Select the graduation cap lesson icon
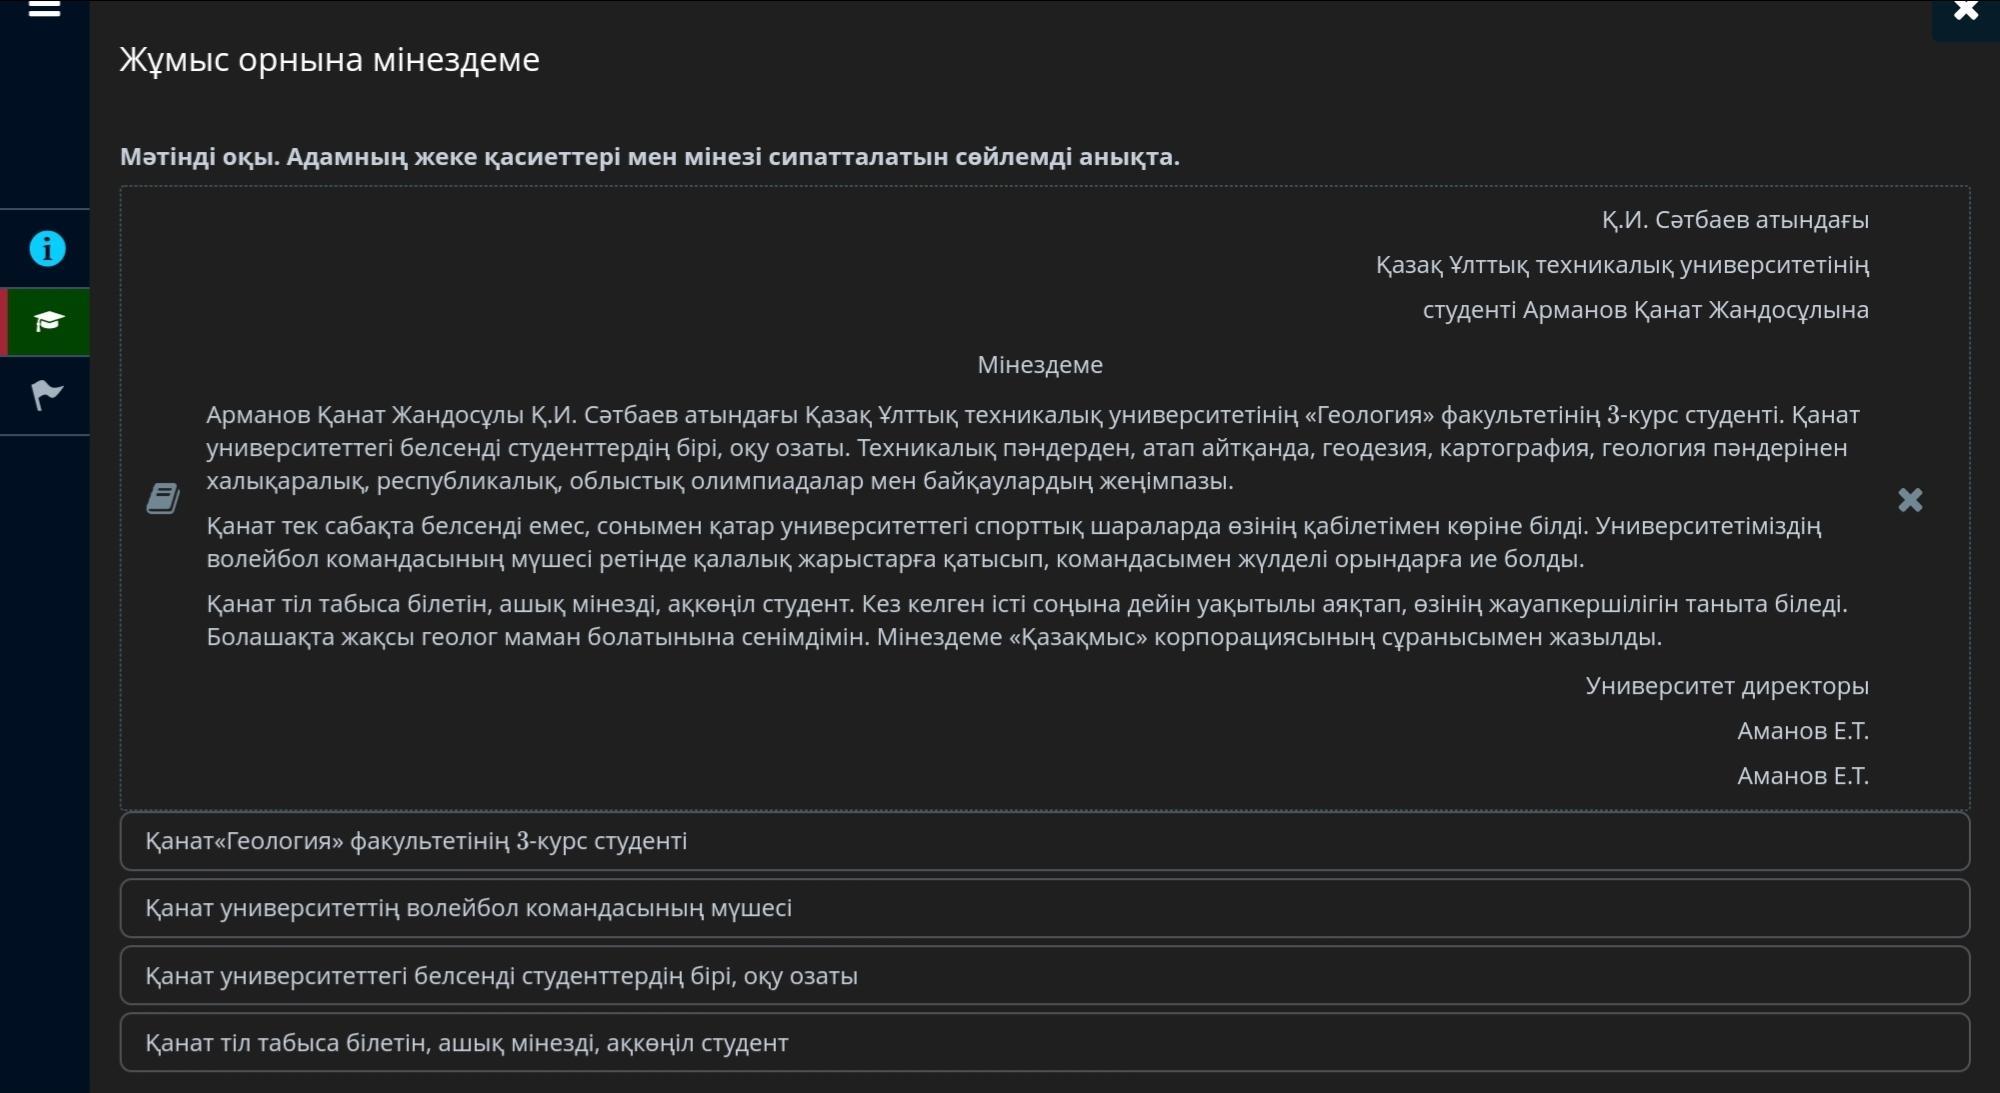 tap(47, 321)
